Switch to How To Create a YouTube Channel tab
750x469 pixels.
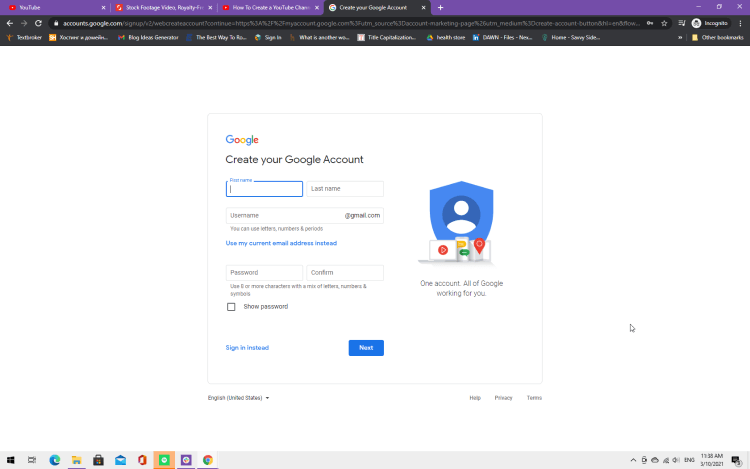point(270,8)
